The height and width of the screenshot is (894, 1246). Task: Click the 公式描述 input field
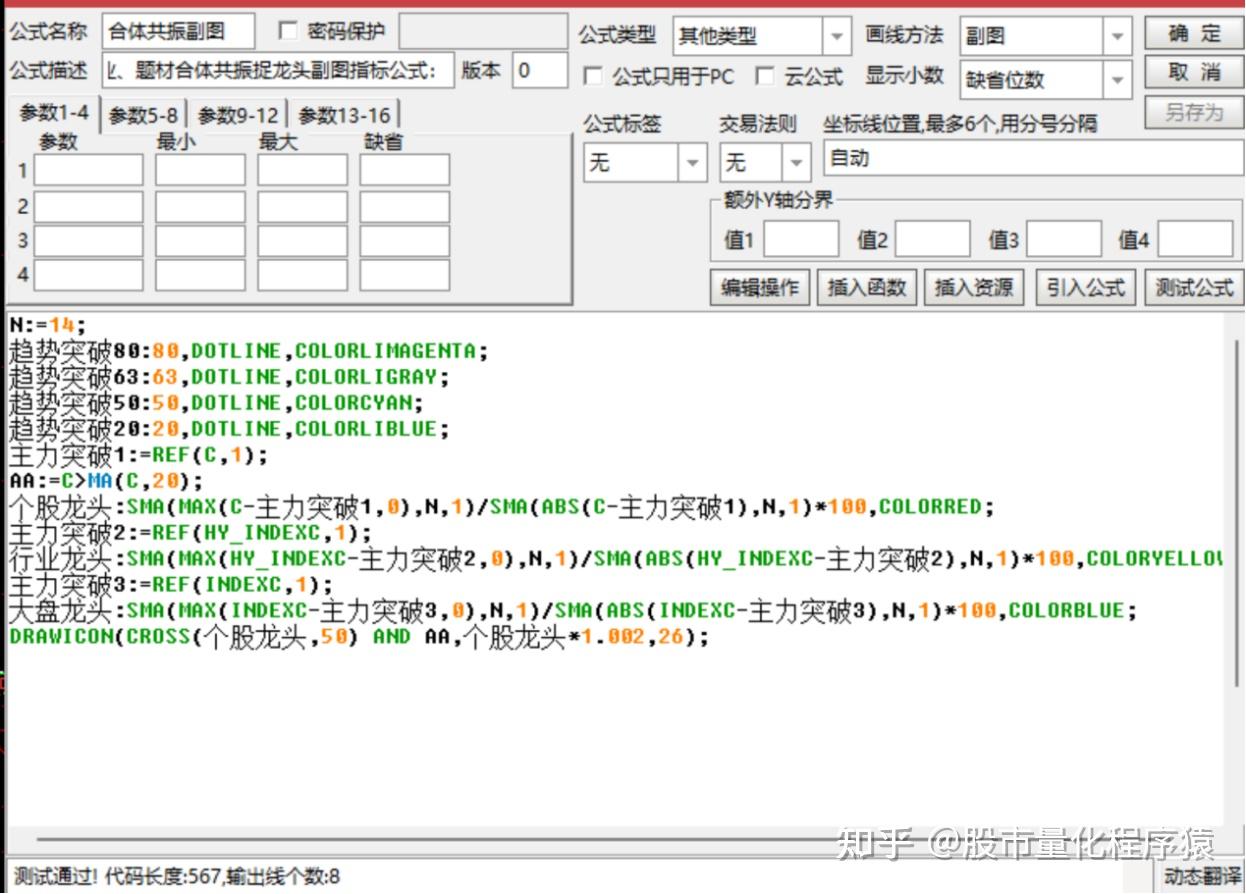click(x=278, y=72)
